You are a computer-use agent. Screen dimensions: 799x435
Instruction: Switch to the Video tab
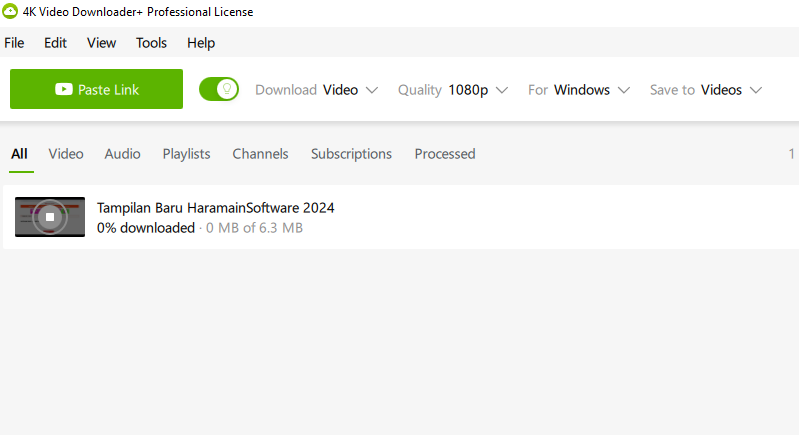[66, 154]
